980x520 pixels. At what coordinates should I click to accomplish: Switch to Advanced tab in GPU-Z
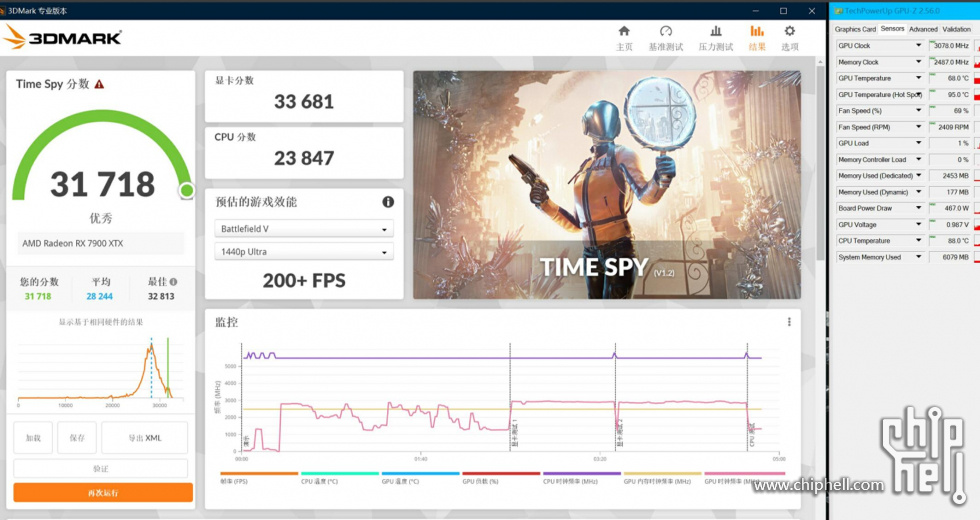[x=923, y=29]
